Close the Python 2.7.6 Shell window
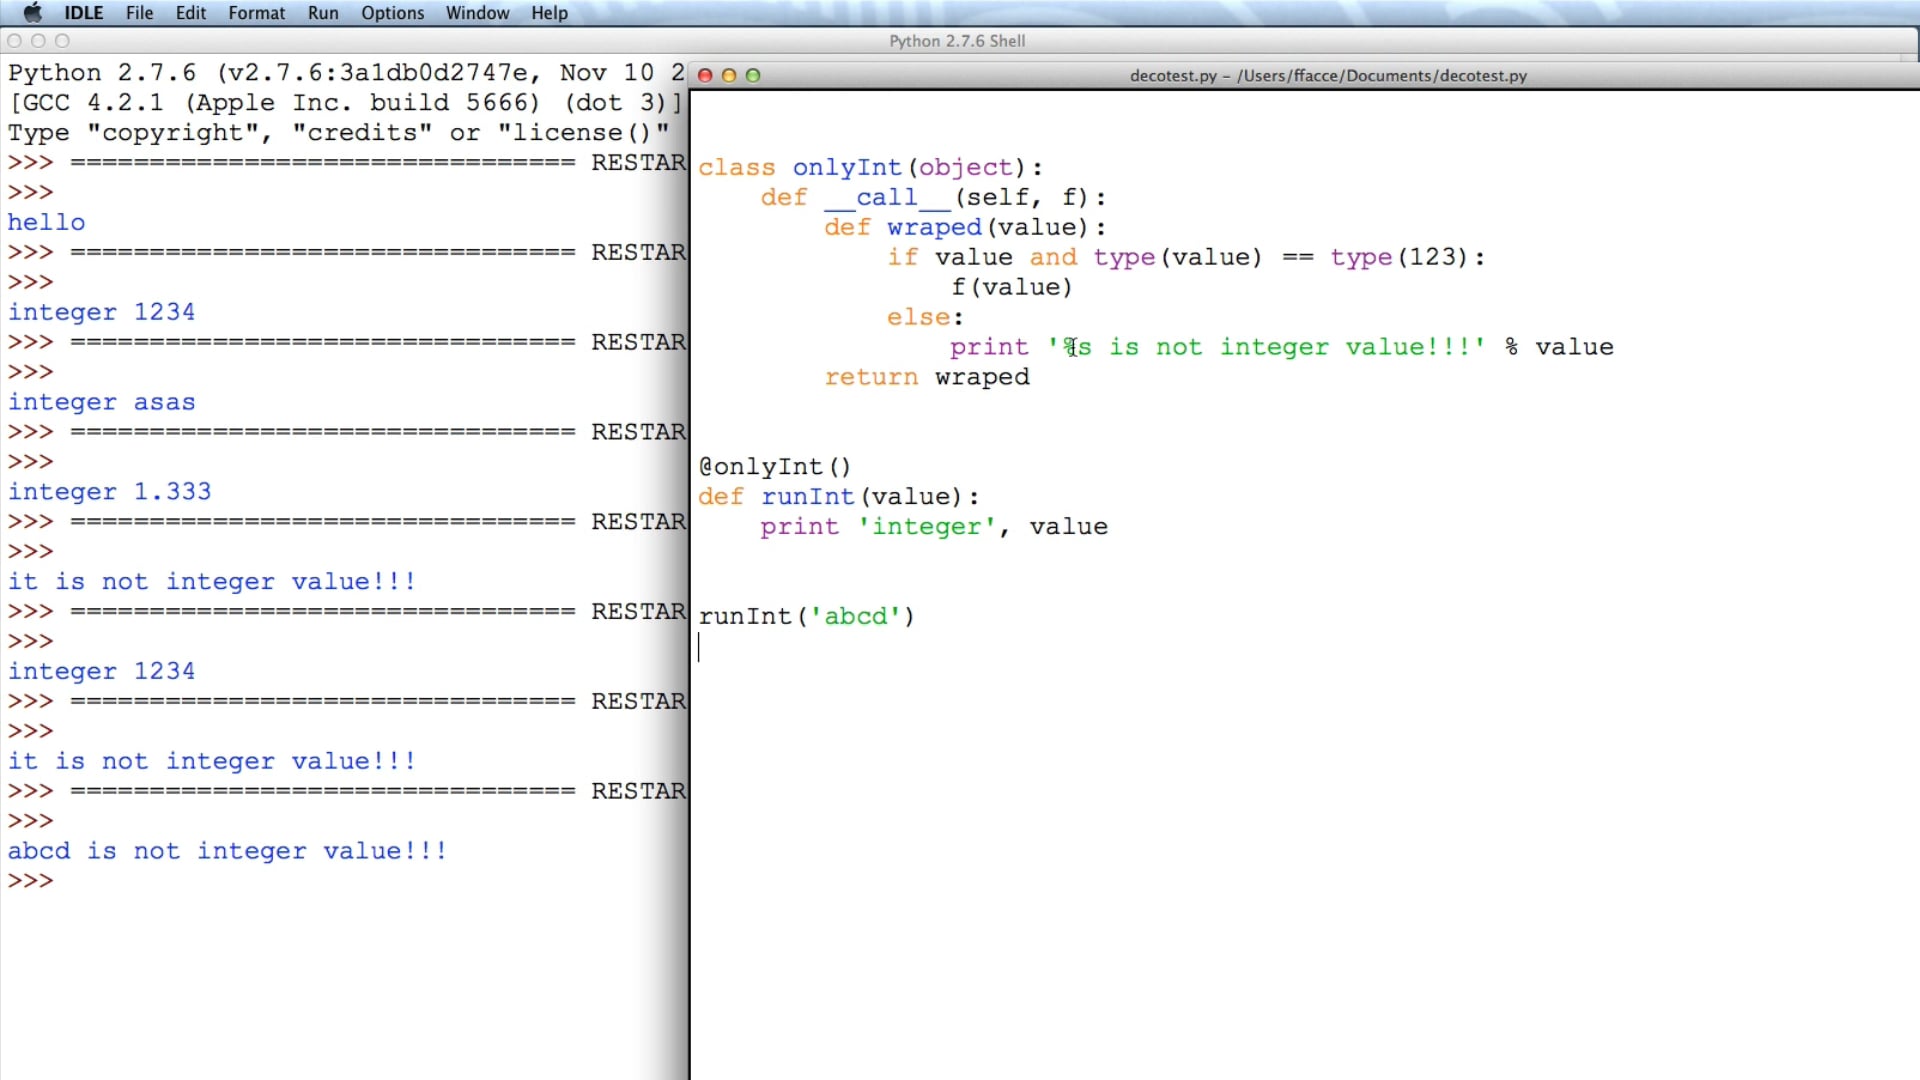This screenshot has width=1920, height=1080. pos(14,41)
